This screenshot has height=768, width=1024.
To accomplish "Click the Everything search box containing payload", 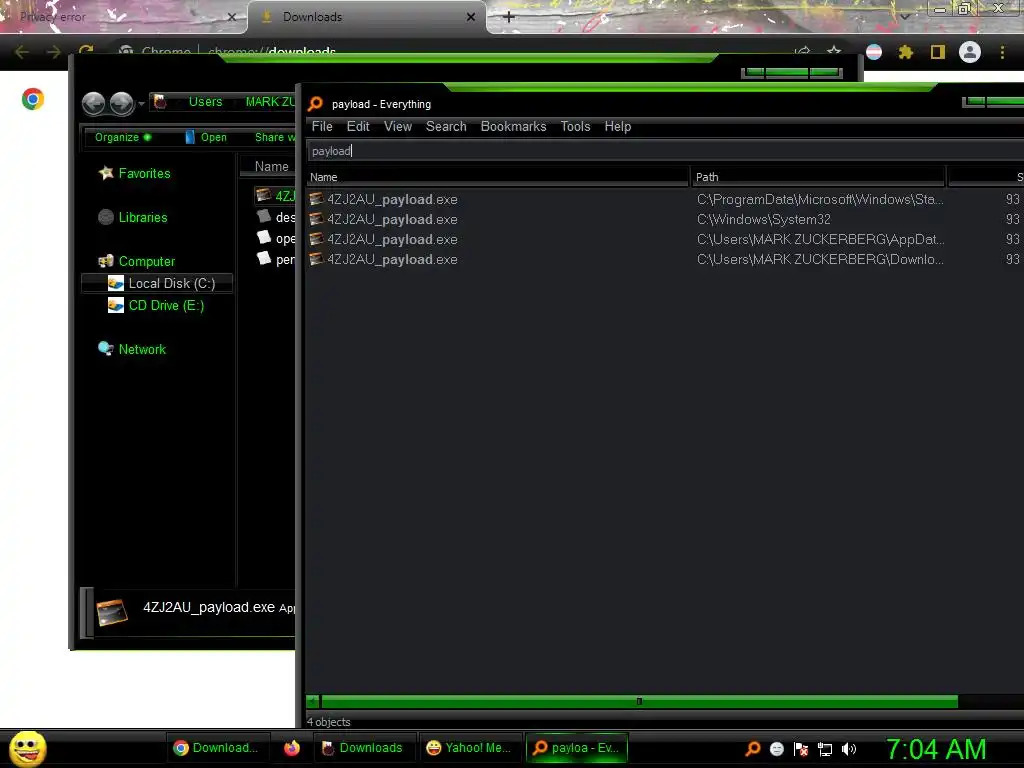I will (x=665, y=151).
